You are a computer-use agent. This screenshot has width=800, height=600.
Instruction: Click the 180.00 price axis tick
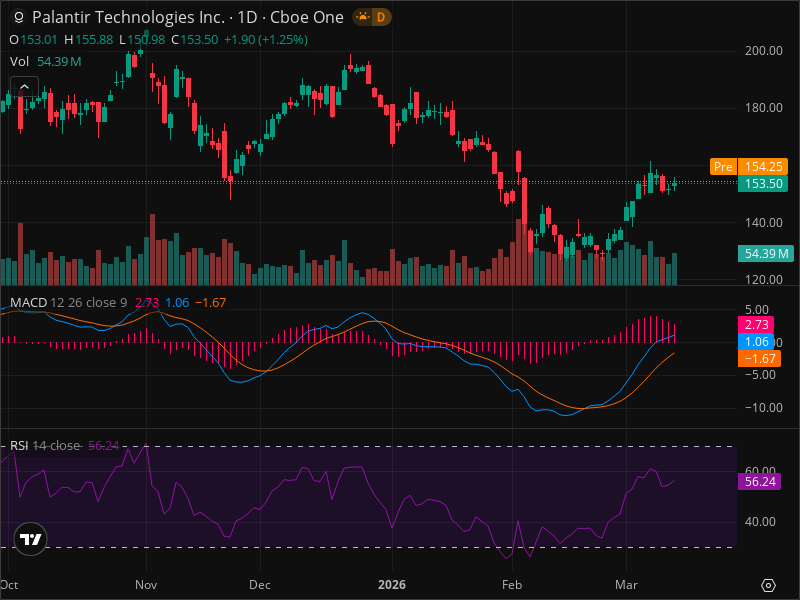[764, 108]
